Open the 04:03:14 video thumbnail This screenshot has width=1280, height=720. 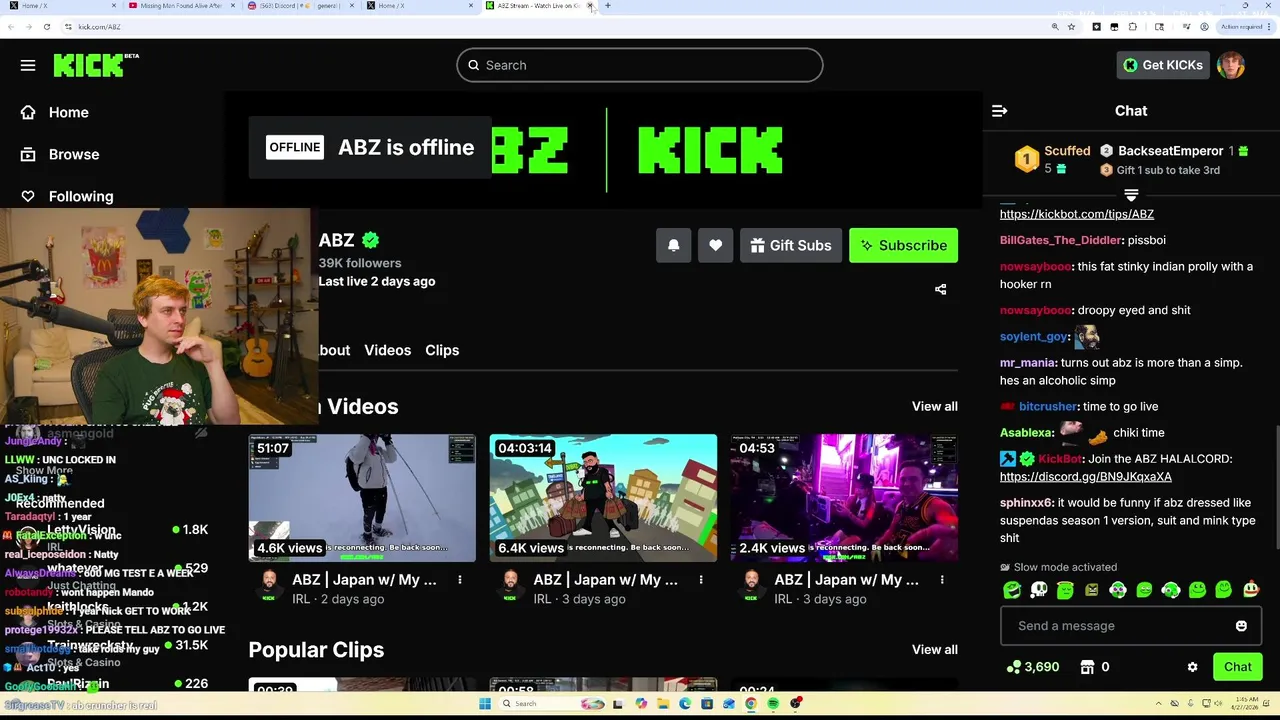[603, 498]
